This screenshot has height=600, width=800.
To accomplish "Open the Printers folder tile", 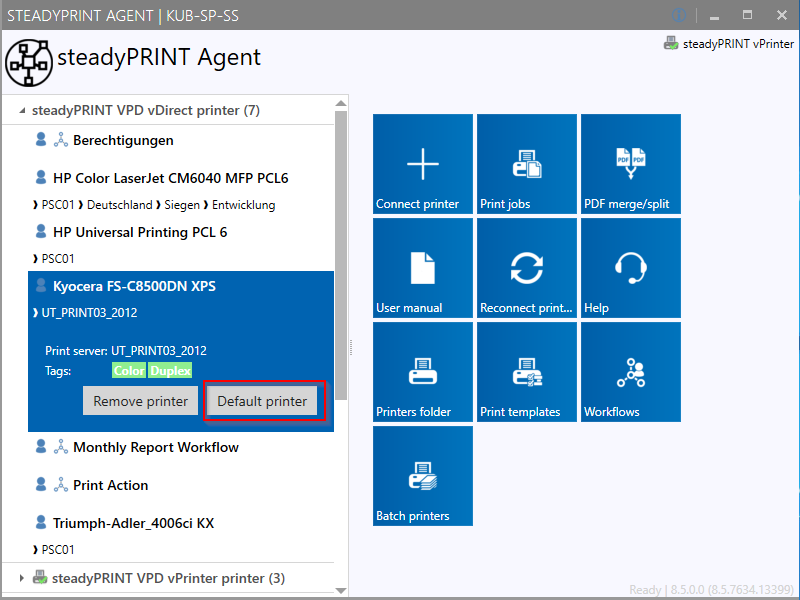I will click(423, 372).
